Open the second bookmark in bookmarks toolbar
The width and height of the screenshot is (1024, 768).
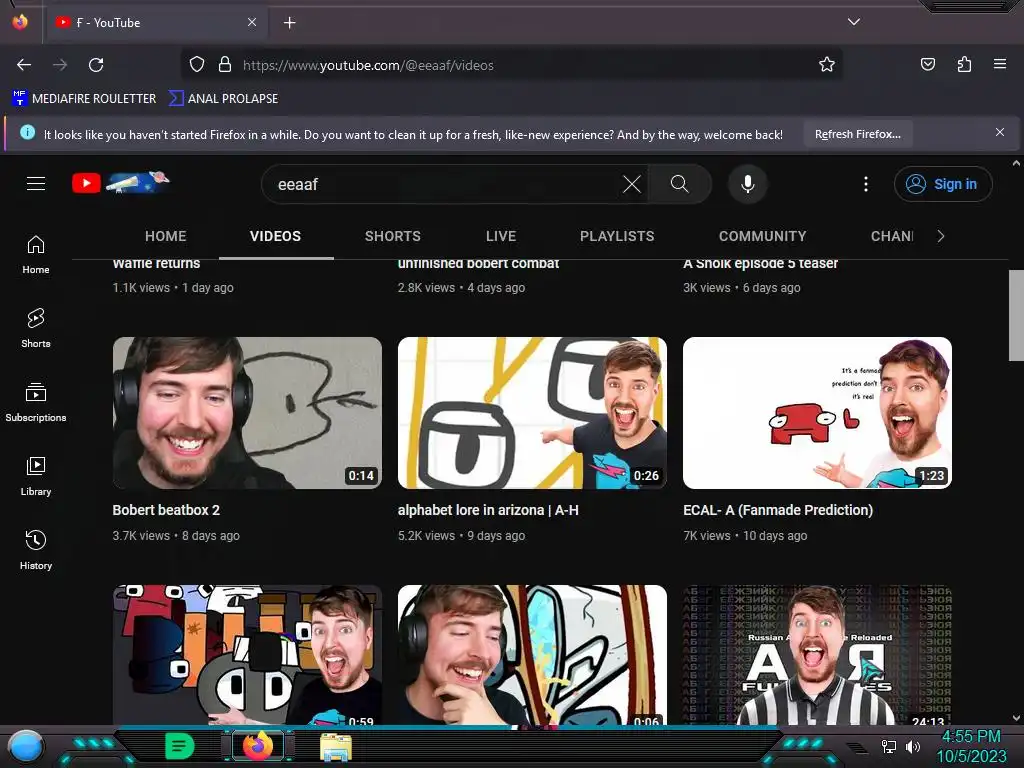[223, 99]
